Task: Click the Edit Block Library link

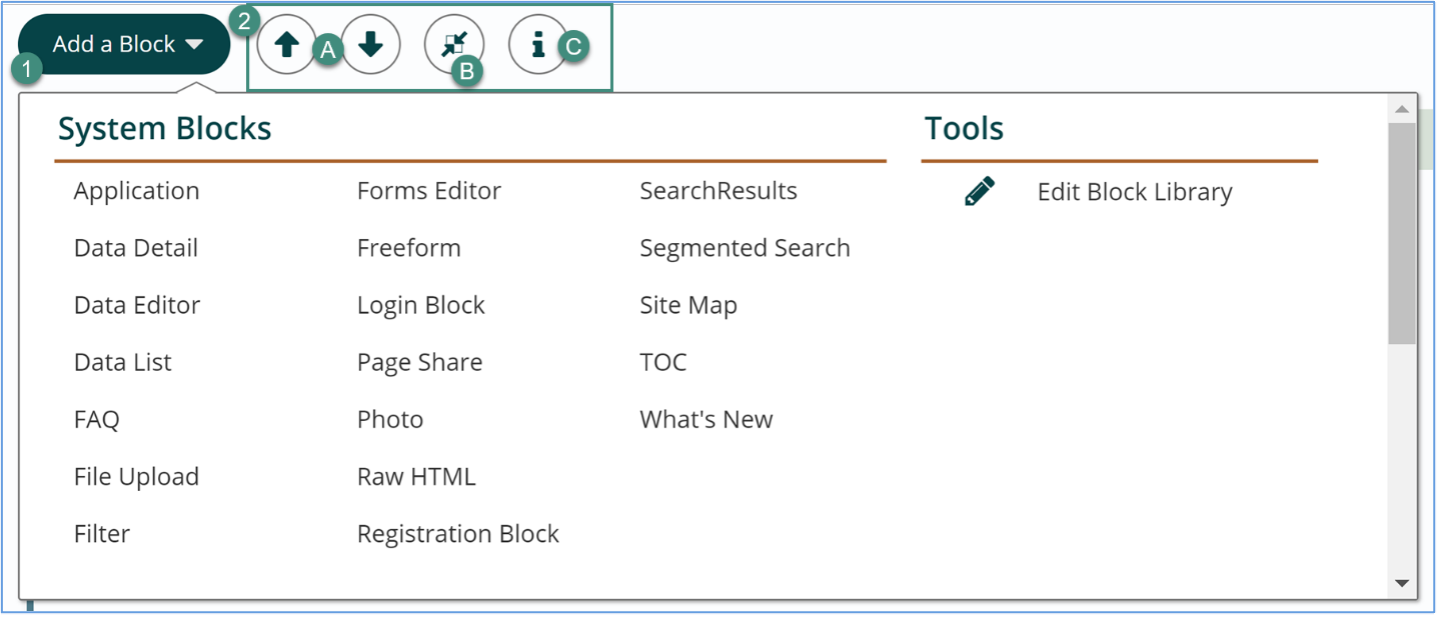Action: click(x=1134, y=191)
